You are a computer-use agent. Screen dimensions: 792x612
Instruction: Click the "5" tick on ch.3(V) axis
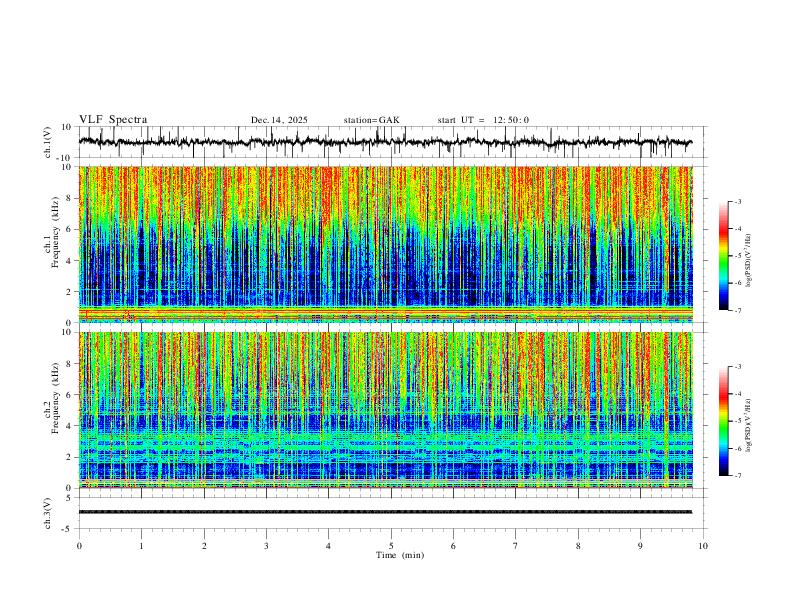[69, 498]
